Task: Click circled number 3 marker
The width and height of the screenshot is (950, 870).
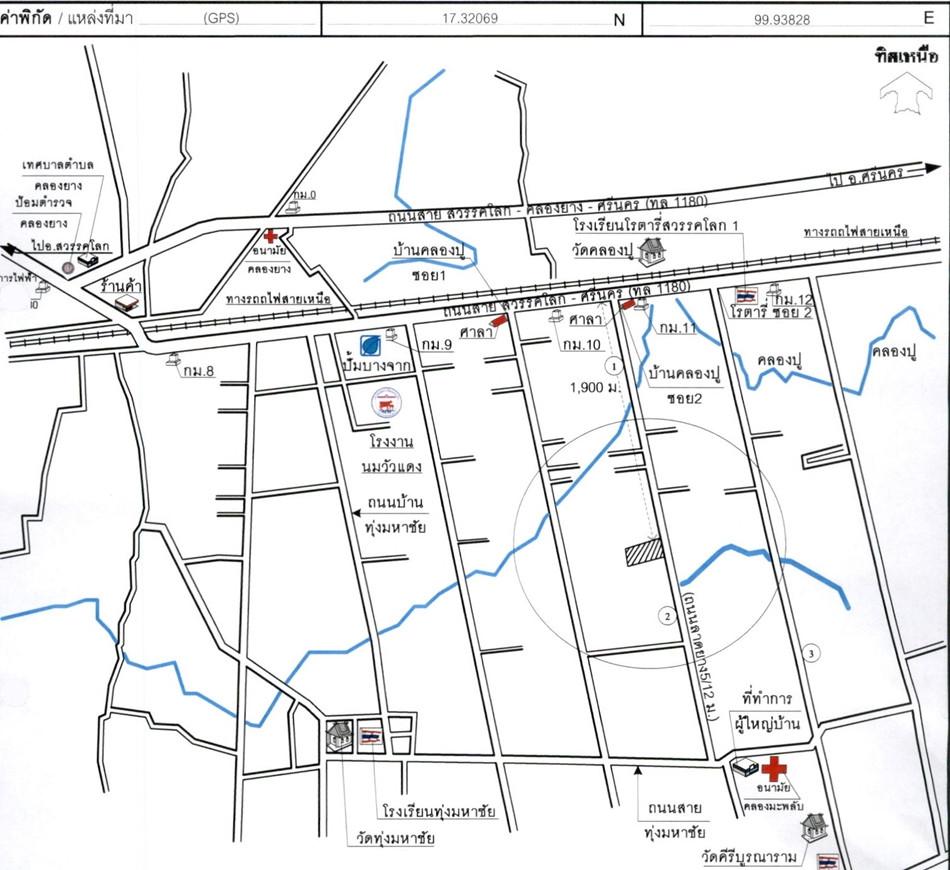Action: pos(812,654)
